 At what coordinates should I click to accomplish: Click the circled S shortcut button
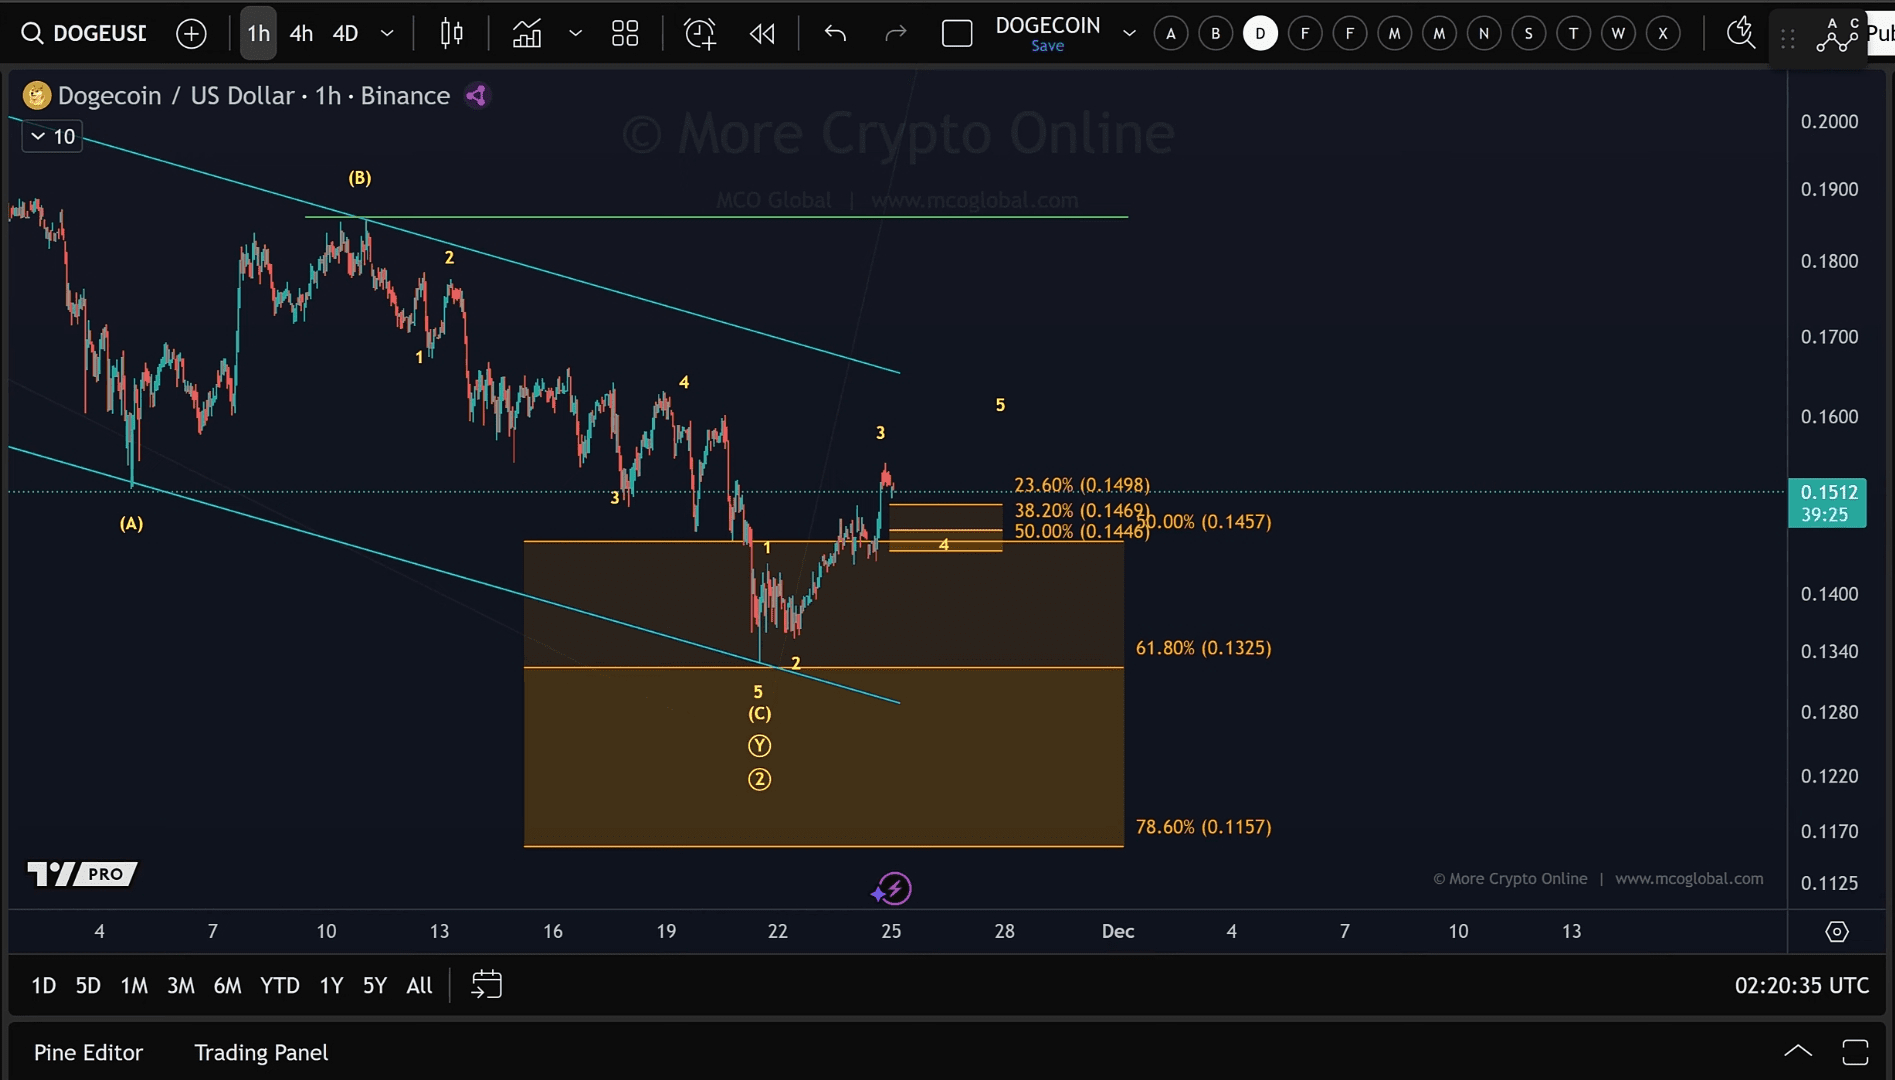pos(1529,34)
